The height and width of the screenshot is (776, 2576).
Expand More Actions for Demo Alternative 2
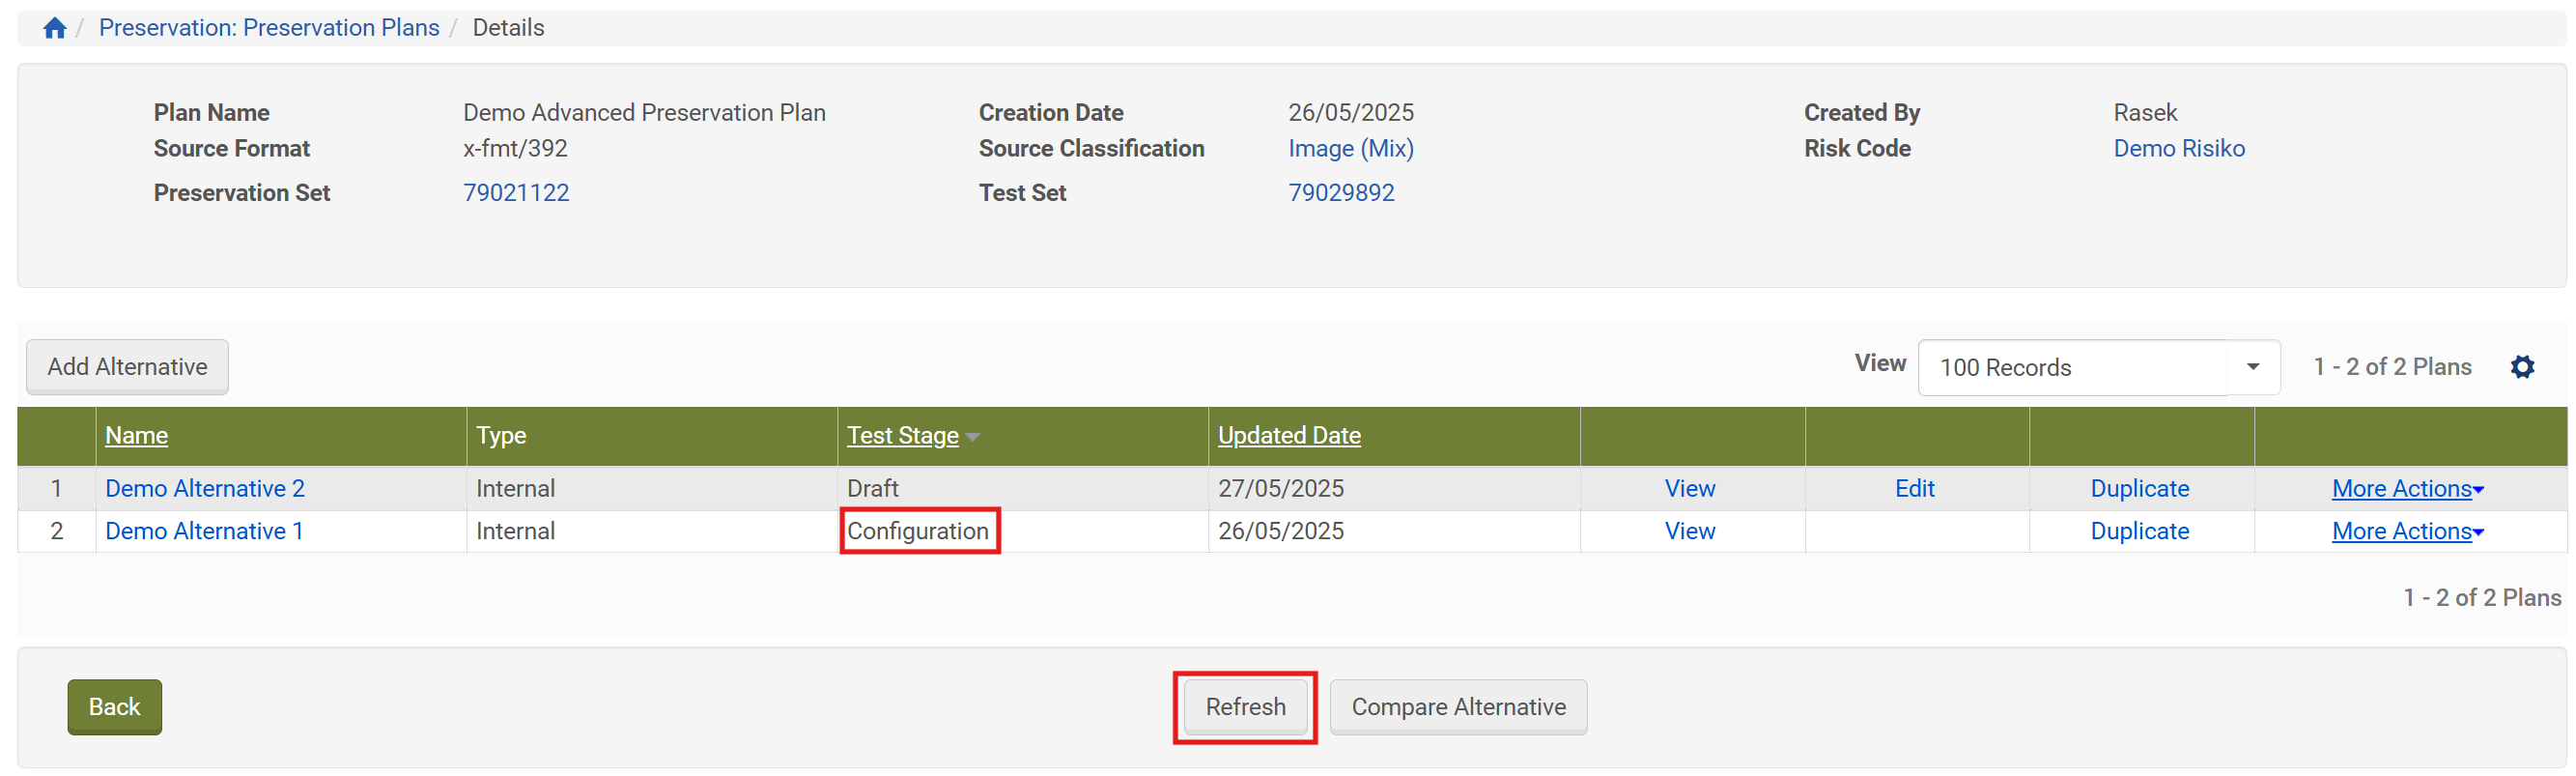(x=2406, y=489)
